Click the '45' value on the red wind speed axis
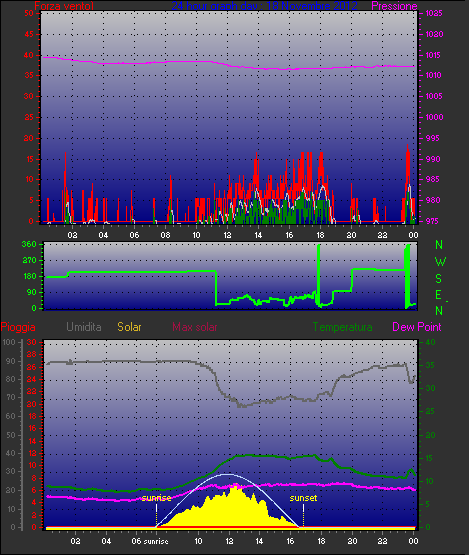The image size is (469, 555). [29, 34]
